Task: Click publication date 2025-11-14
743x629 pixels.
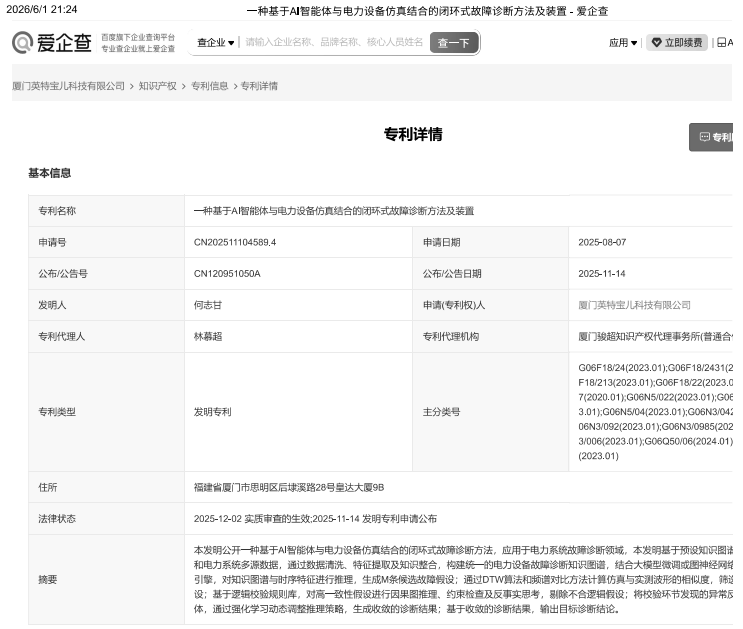Action: [602, 273]
